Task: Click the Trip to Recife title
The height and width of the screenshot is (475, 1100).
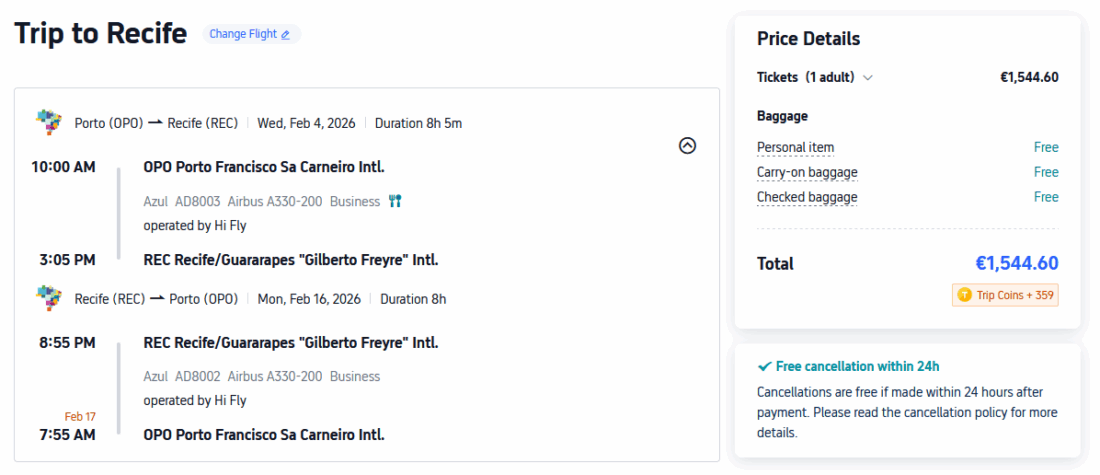Action: pos(100,33)
